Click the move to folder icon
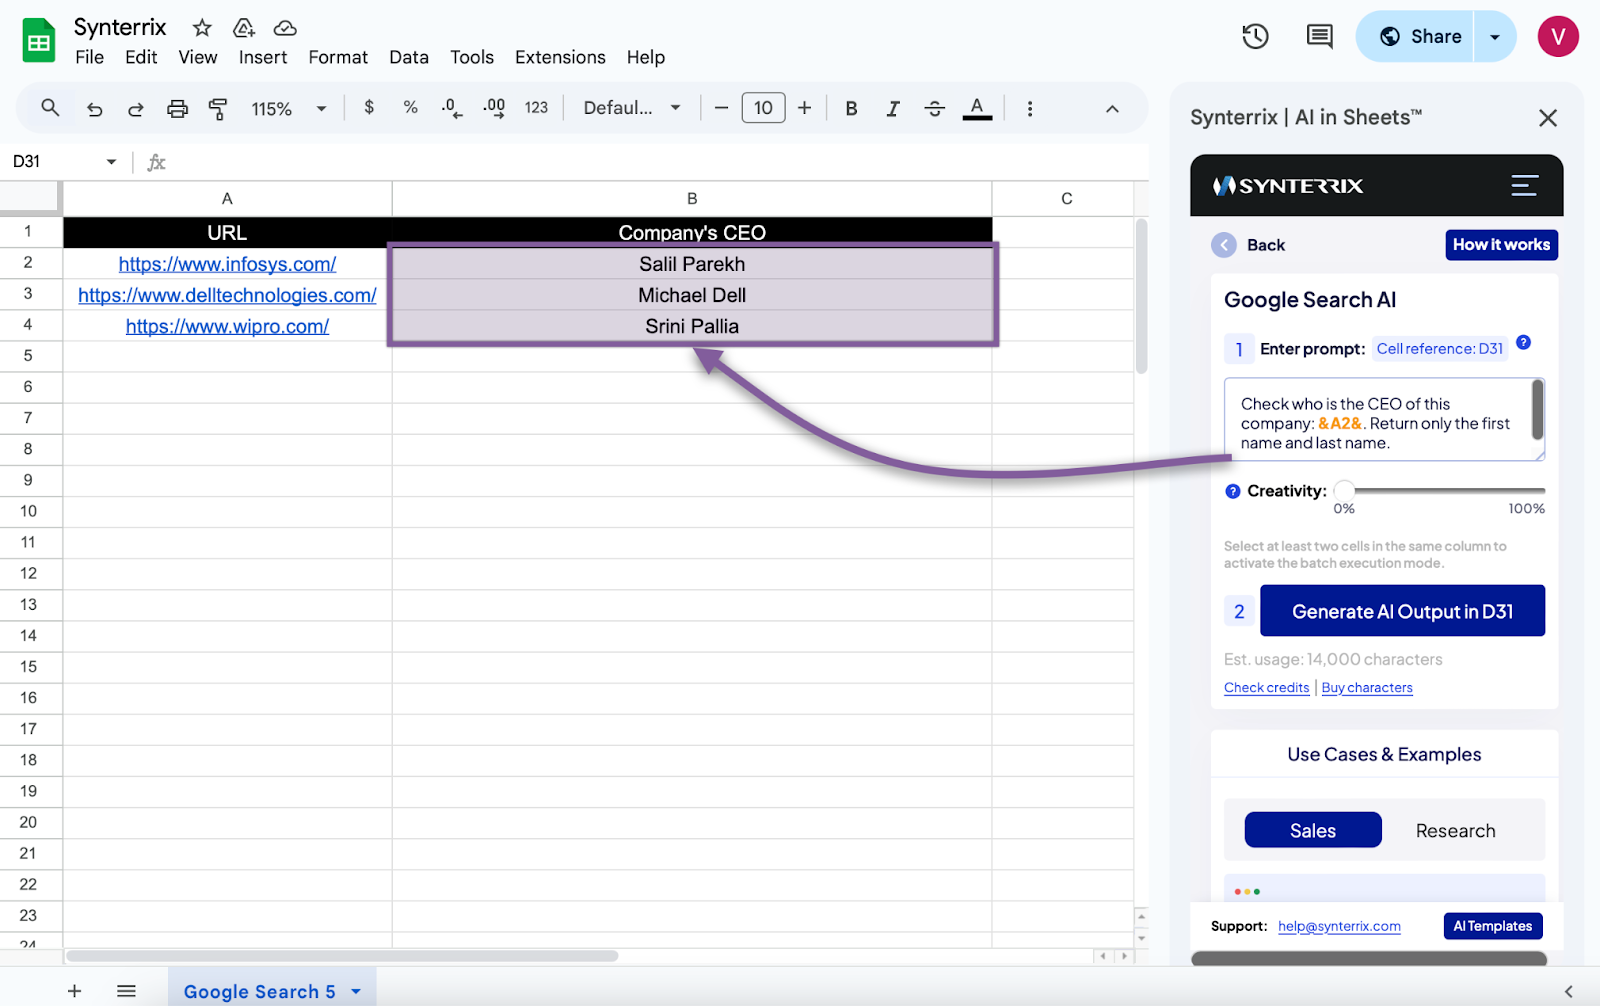Screen dimensions: 1600x1006 pyautogui.click(x=244, y=28)
